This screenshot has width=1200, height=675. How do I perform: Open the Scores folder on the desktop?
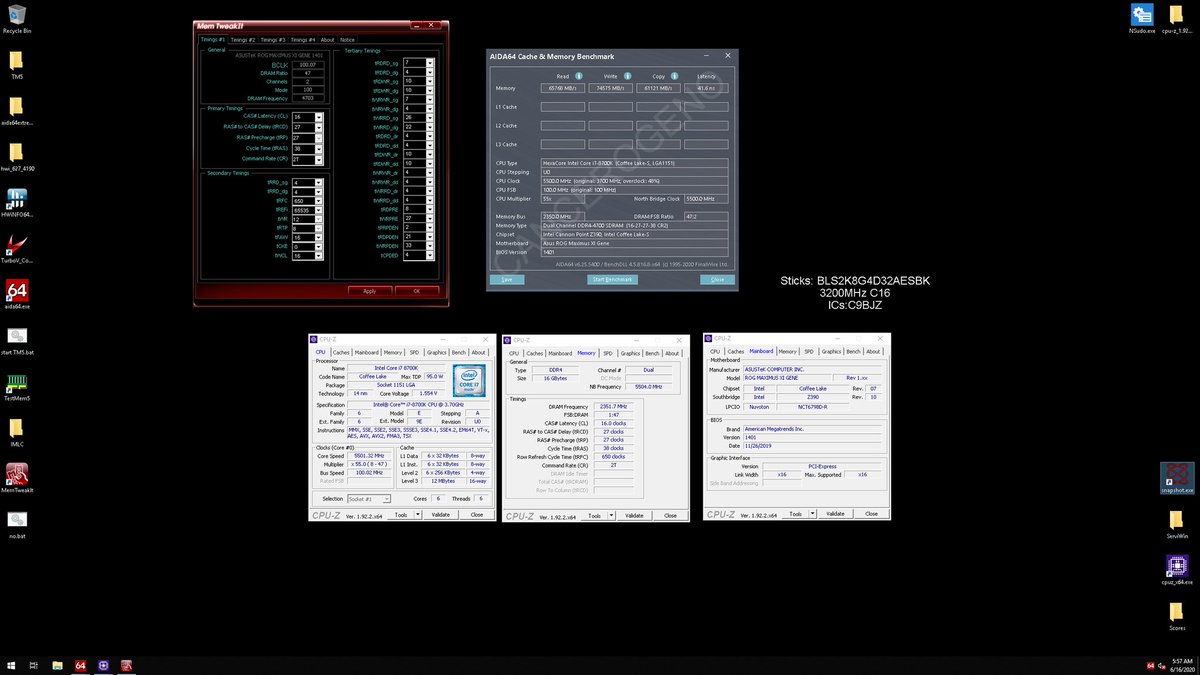tap(1176, 616)
